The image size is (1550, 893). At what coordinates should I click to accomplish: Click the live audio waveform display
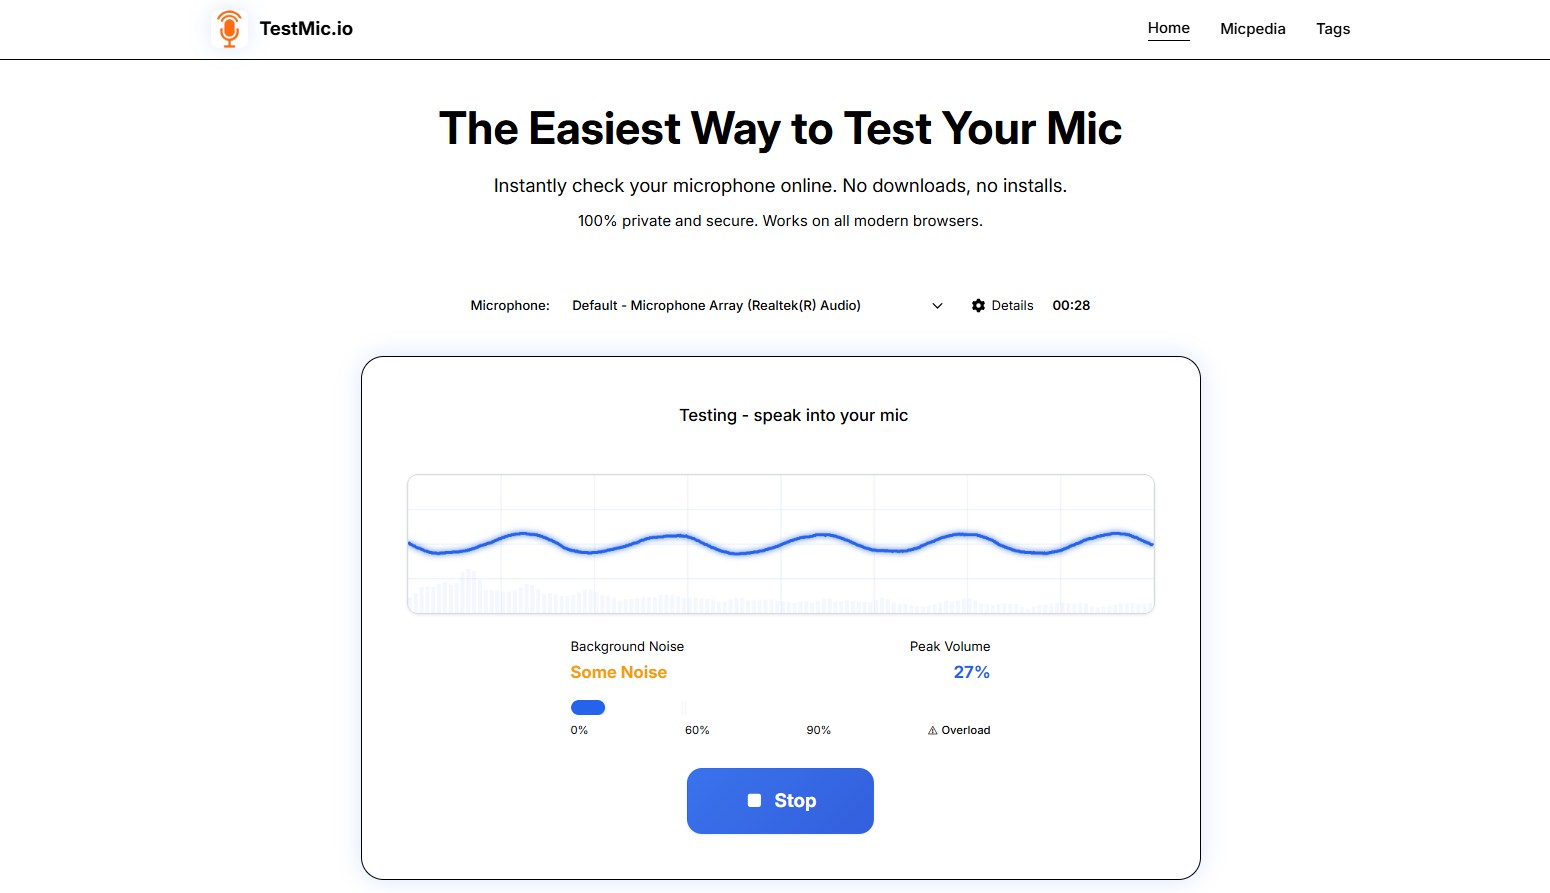click(x=780, y=543)
